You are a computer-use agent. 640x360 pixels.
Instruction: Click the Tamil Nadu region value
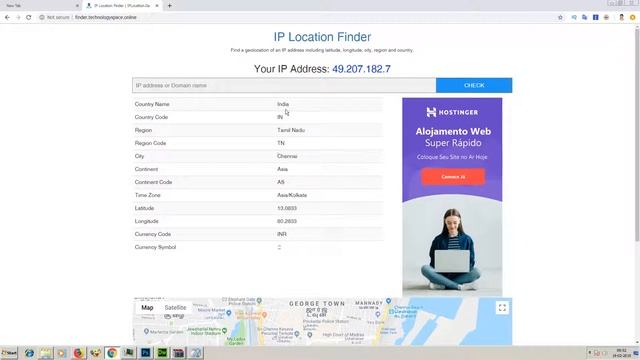tap(291, 130)
